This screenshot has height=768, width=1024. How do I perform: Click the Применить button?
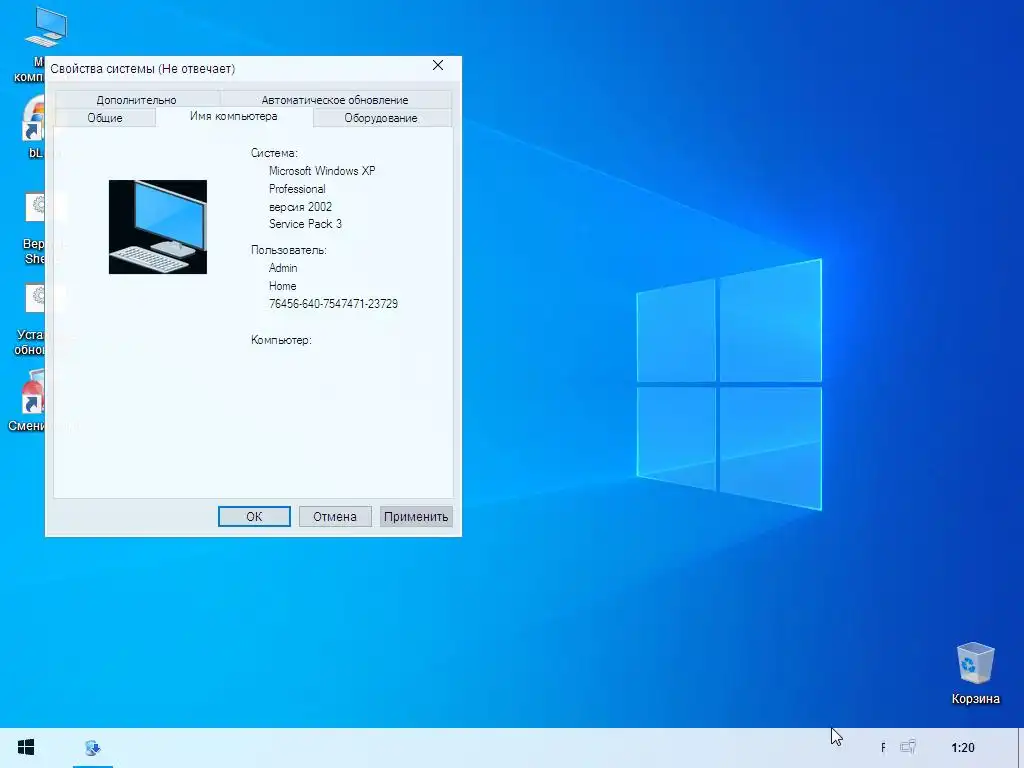(416, 517)
